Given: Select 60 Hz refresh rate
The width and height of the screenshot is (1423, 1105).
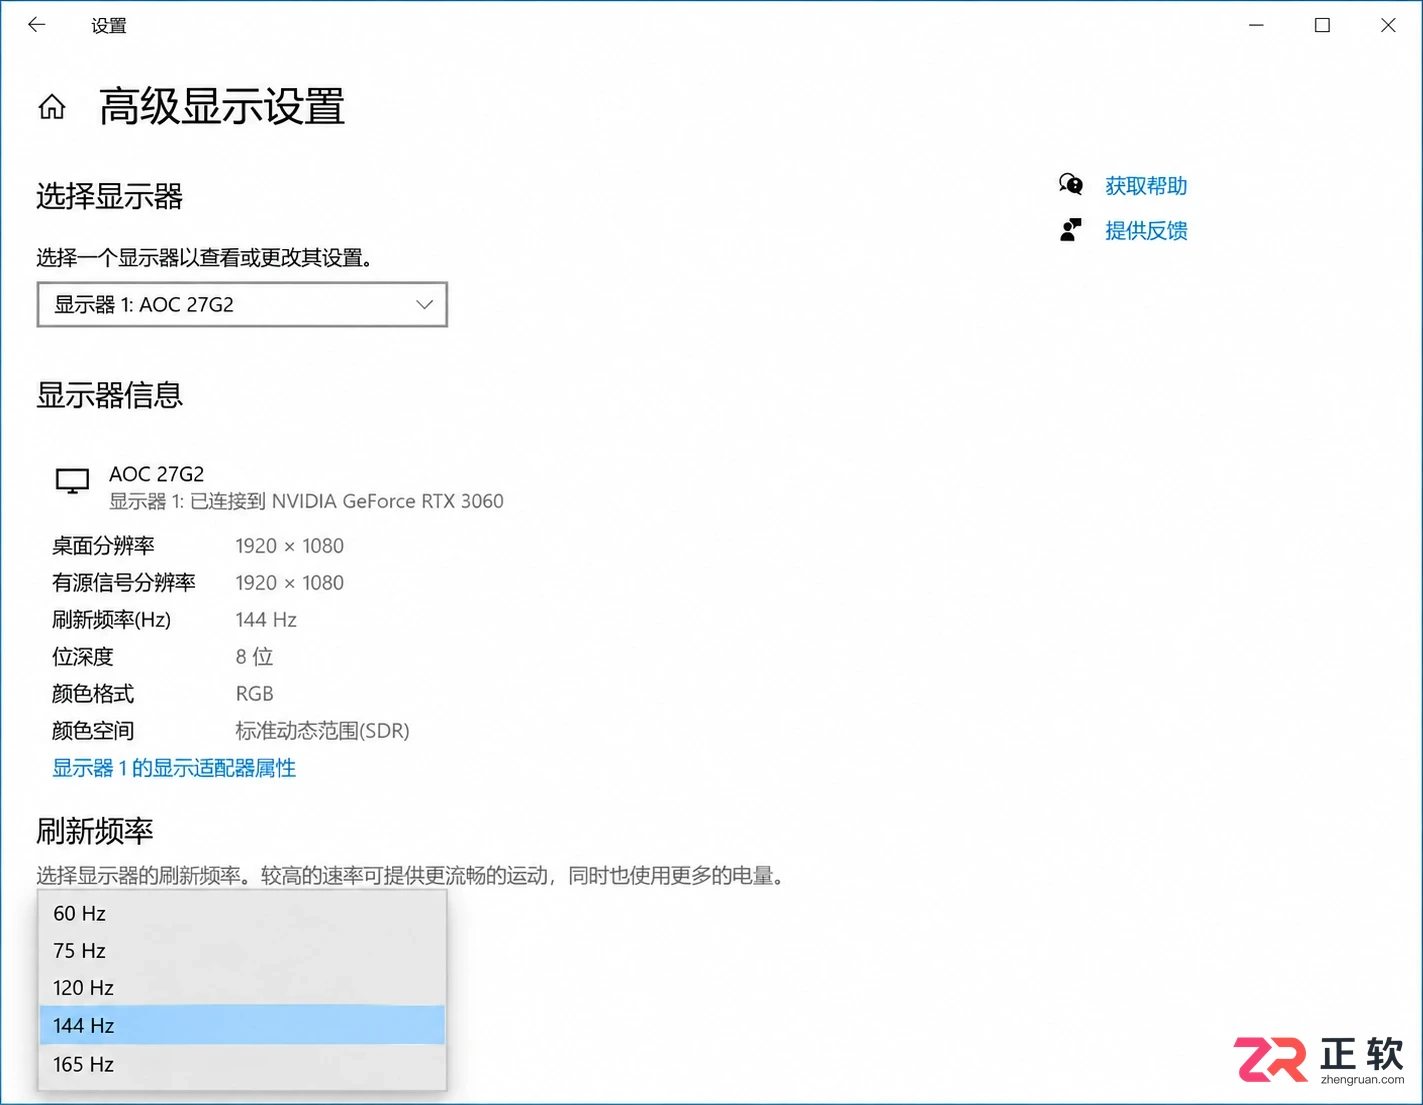Looking at the screenshot, I should [242, 913].
